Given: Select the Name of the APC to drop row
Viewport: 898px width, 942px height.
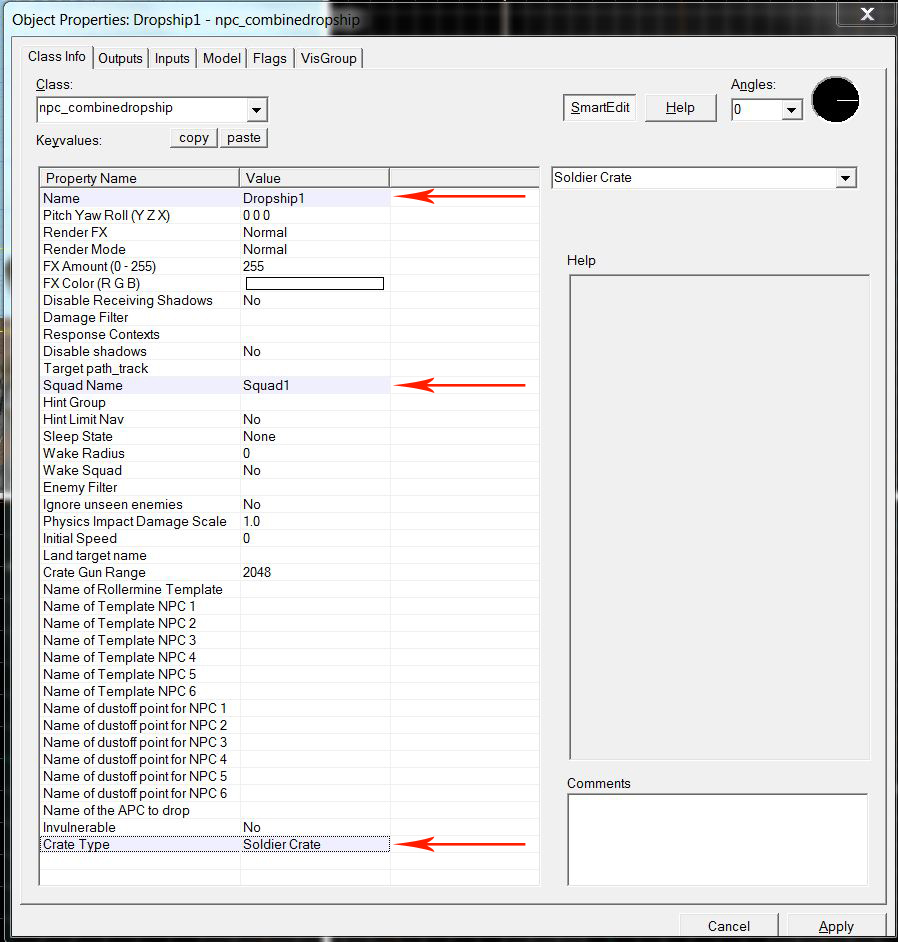Looking at the screenshot, I should tap(215, 811).
